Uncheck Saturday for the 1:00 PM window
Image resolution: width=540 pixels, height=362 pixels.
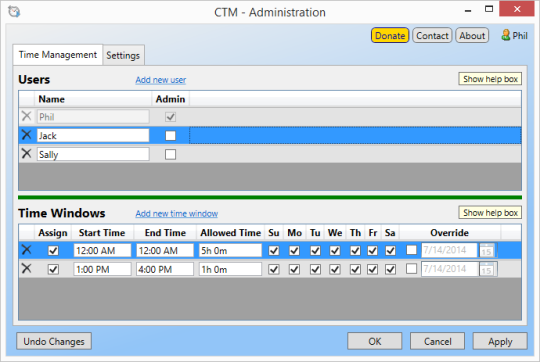coord(390,269)
